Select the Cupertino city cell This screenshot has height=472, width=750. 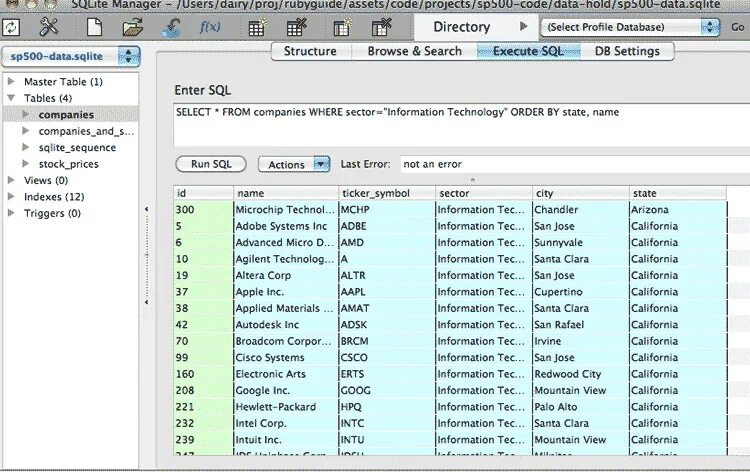[x=581, y=292]
